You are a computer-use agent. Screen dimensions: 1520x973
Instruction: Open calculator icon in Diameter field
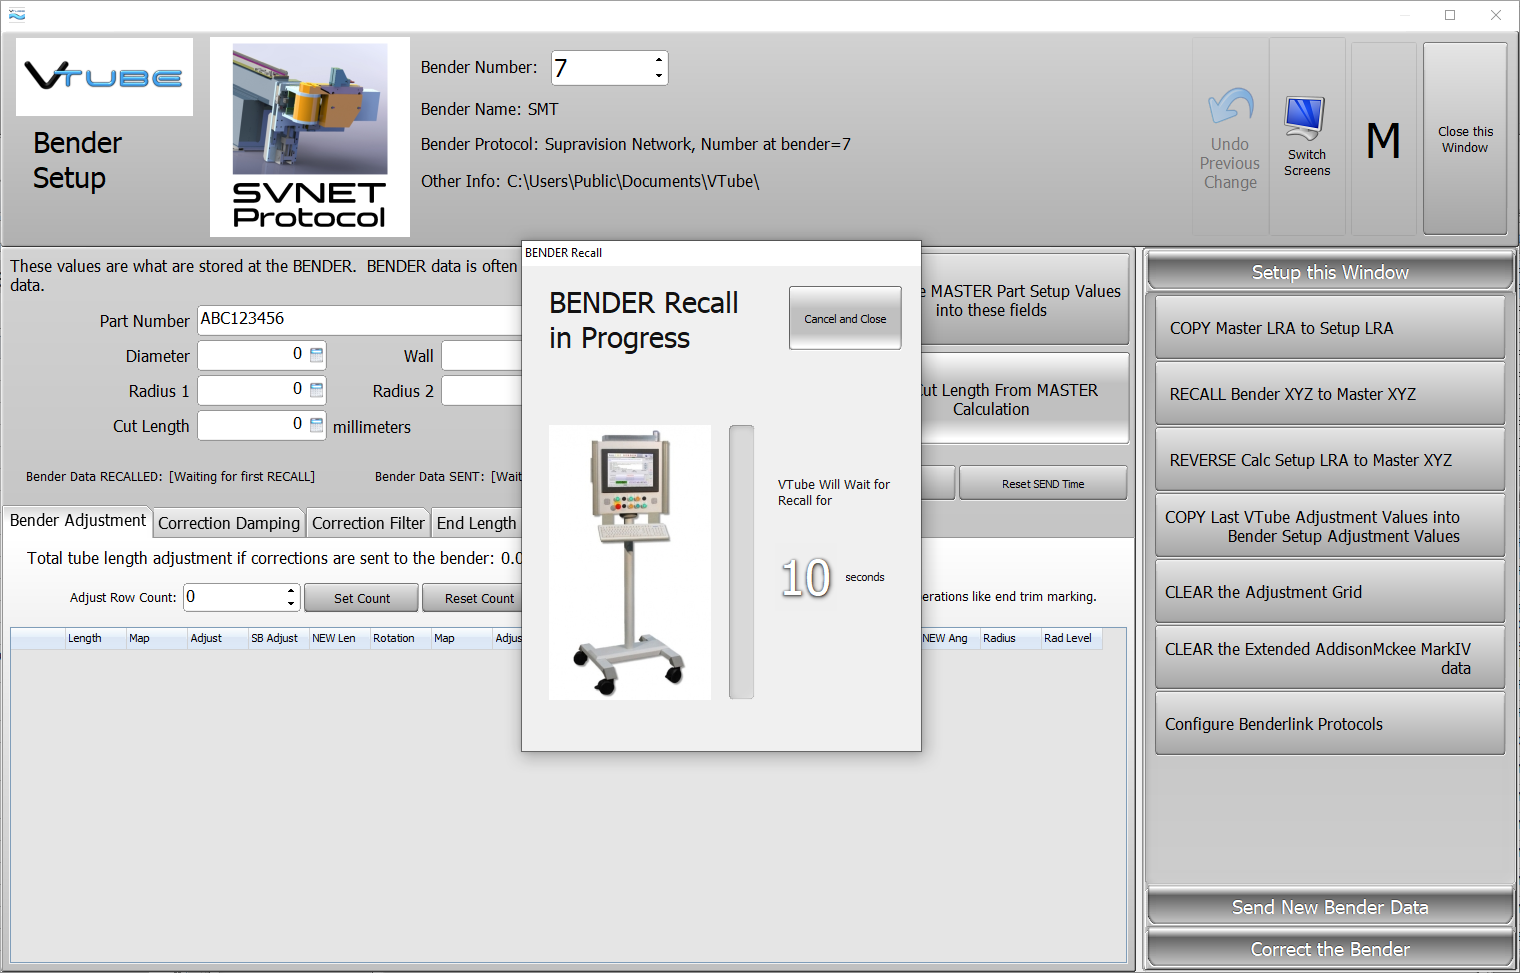316,355
